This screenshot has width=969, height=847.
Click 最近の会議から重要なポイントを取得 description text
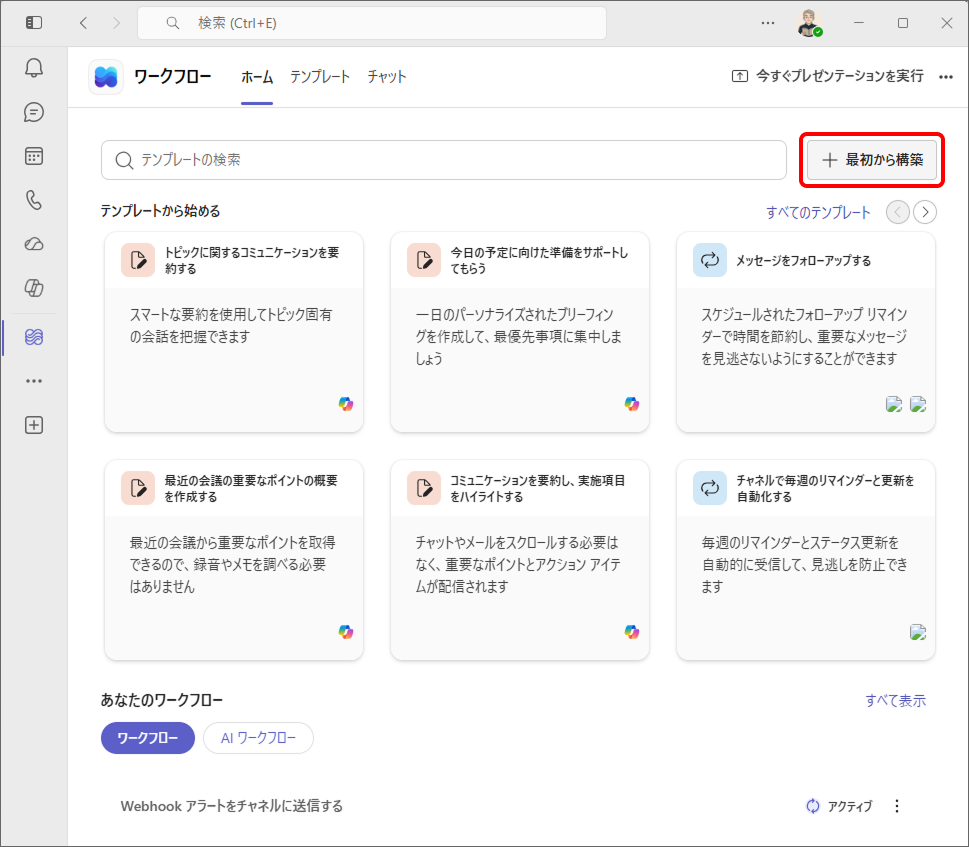232,564
